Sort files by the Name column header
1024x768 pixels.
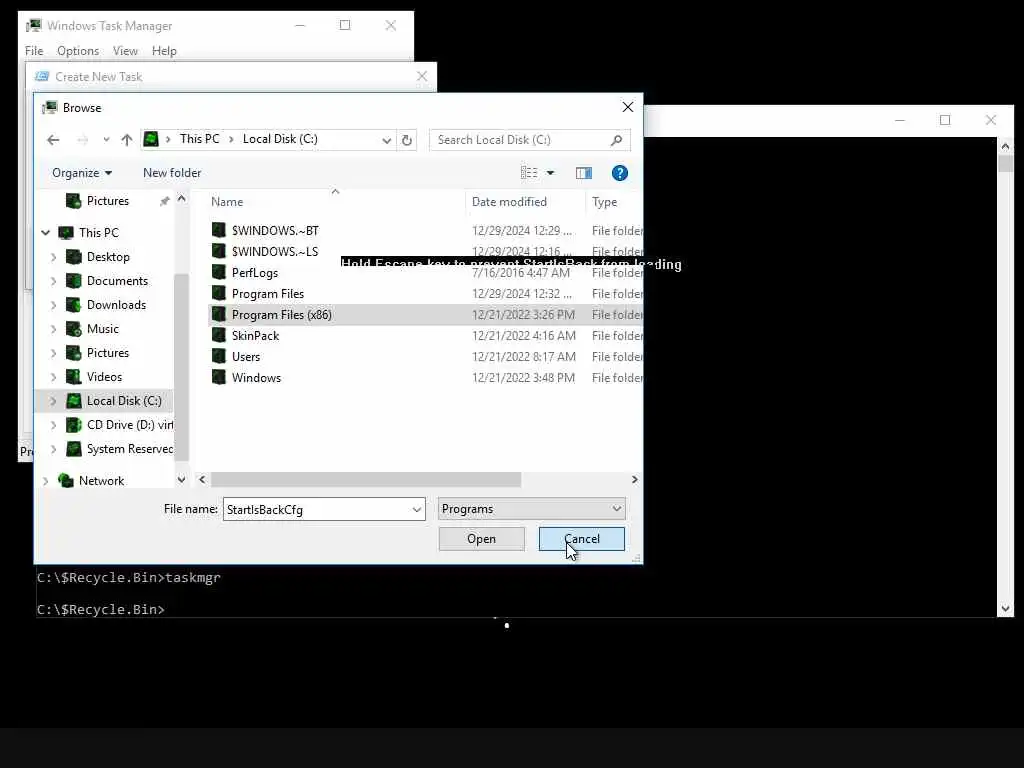(227, 202)
